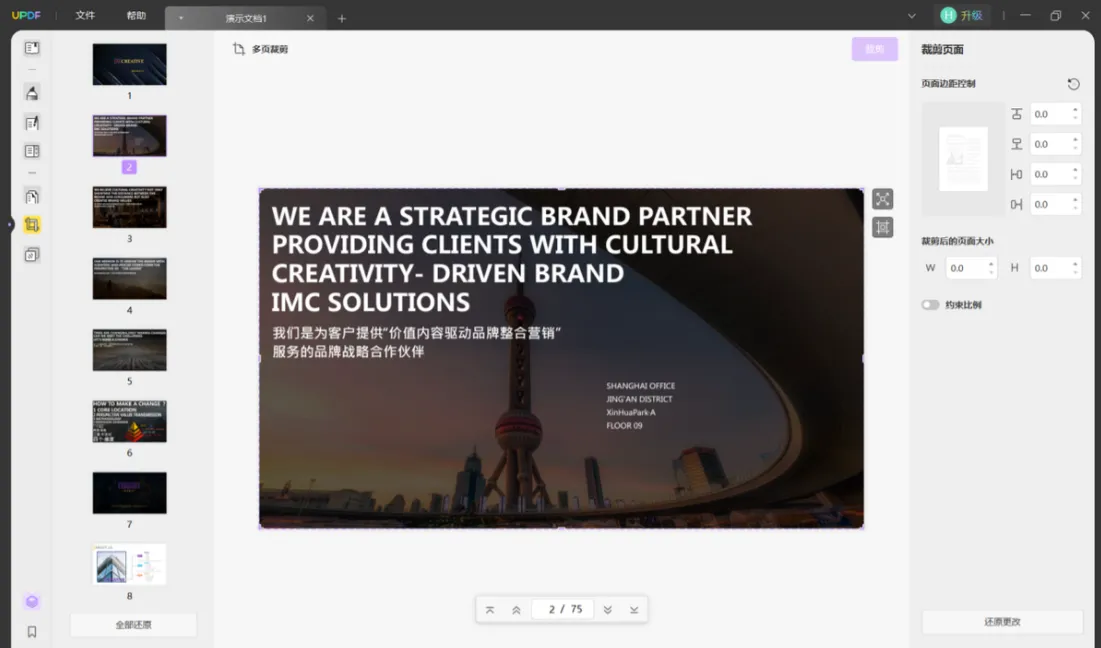Click the 裁剪页面 panel heading
The height and width of the screenshot is (648, 1101).
point(942,50)
